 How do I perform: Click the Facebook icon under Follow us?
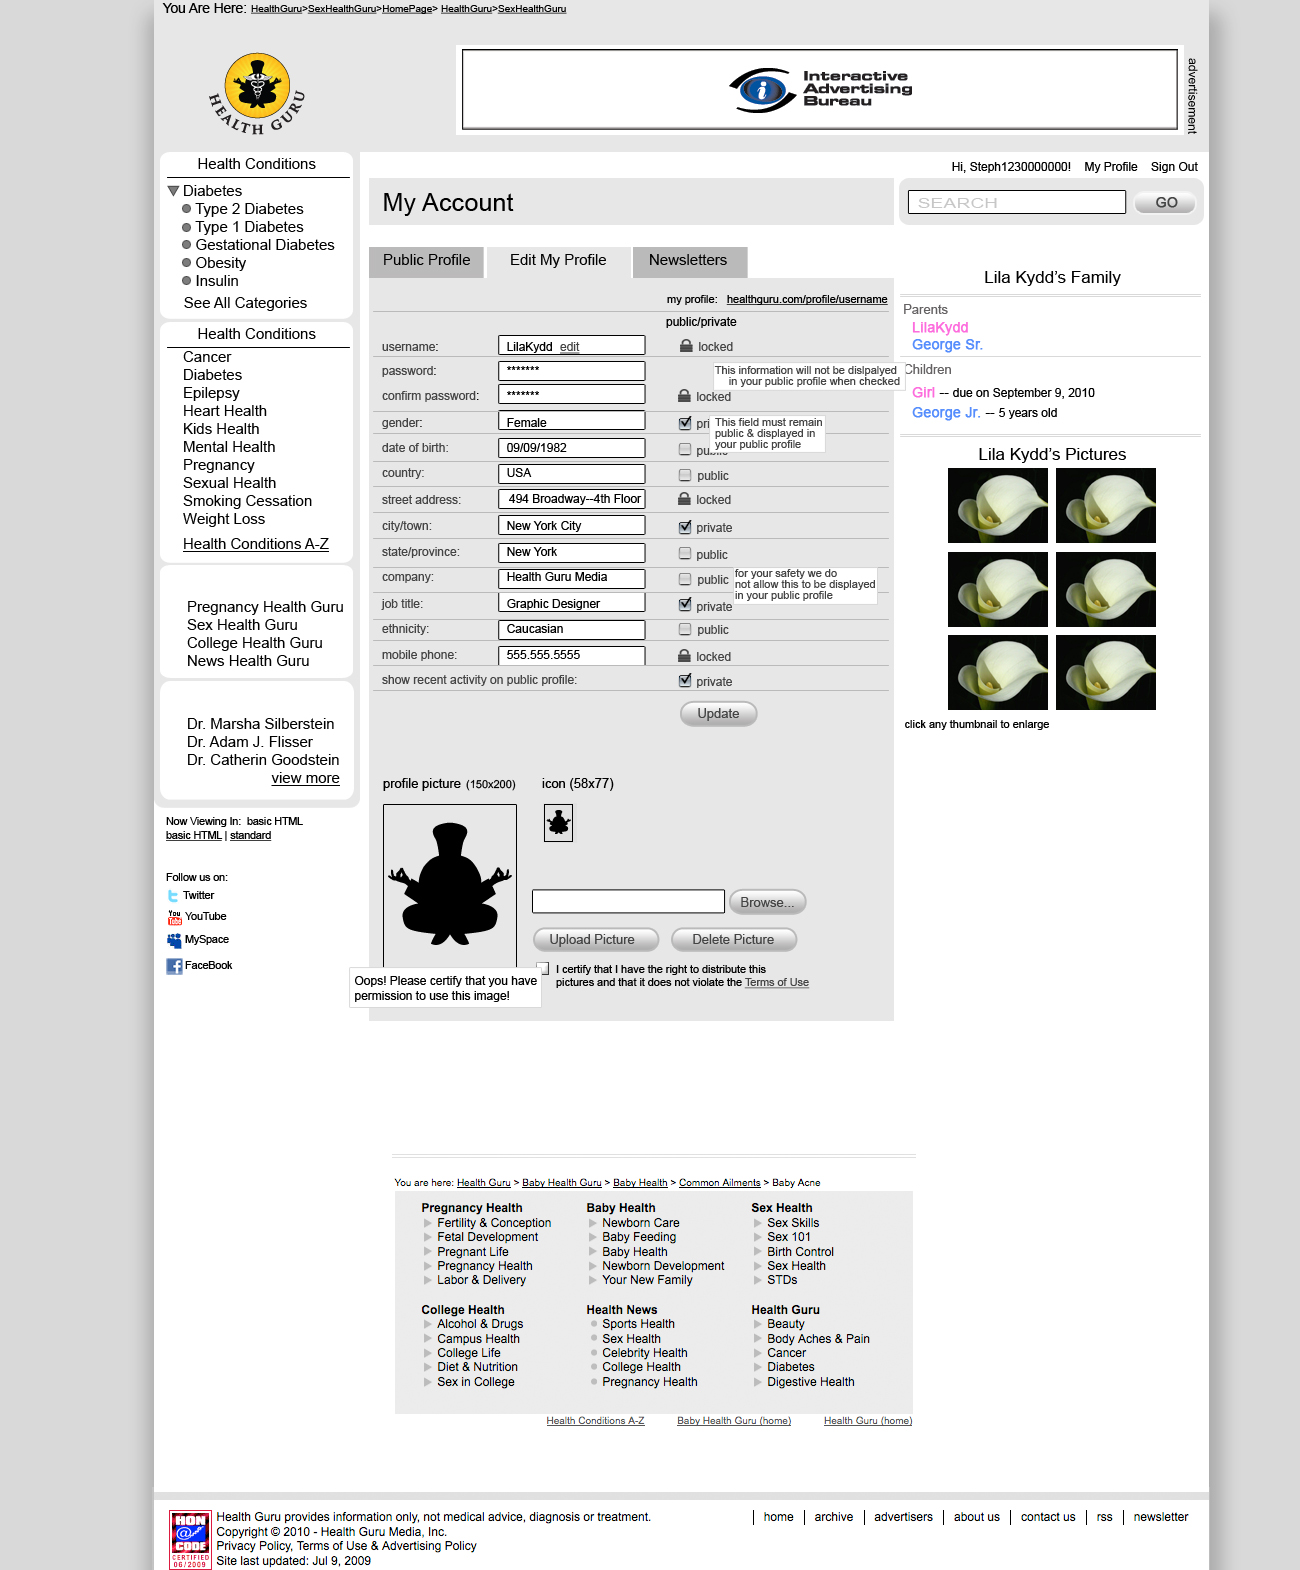tap(174, 966)
